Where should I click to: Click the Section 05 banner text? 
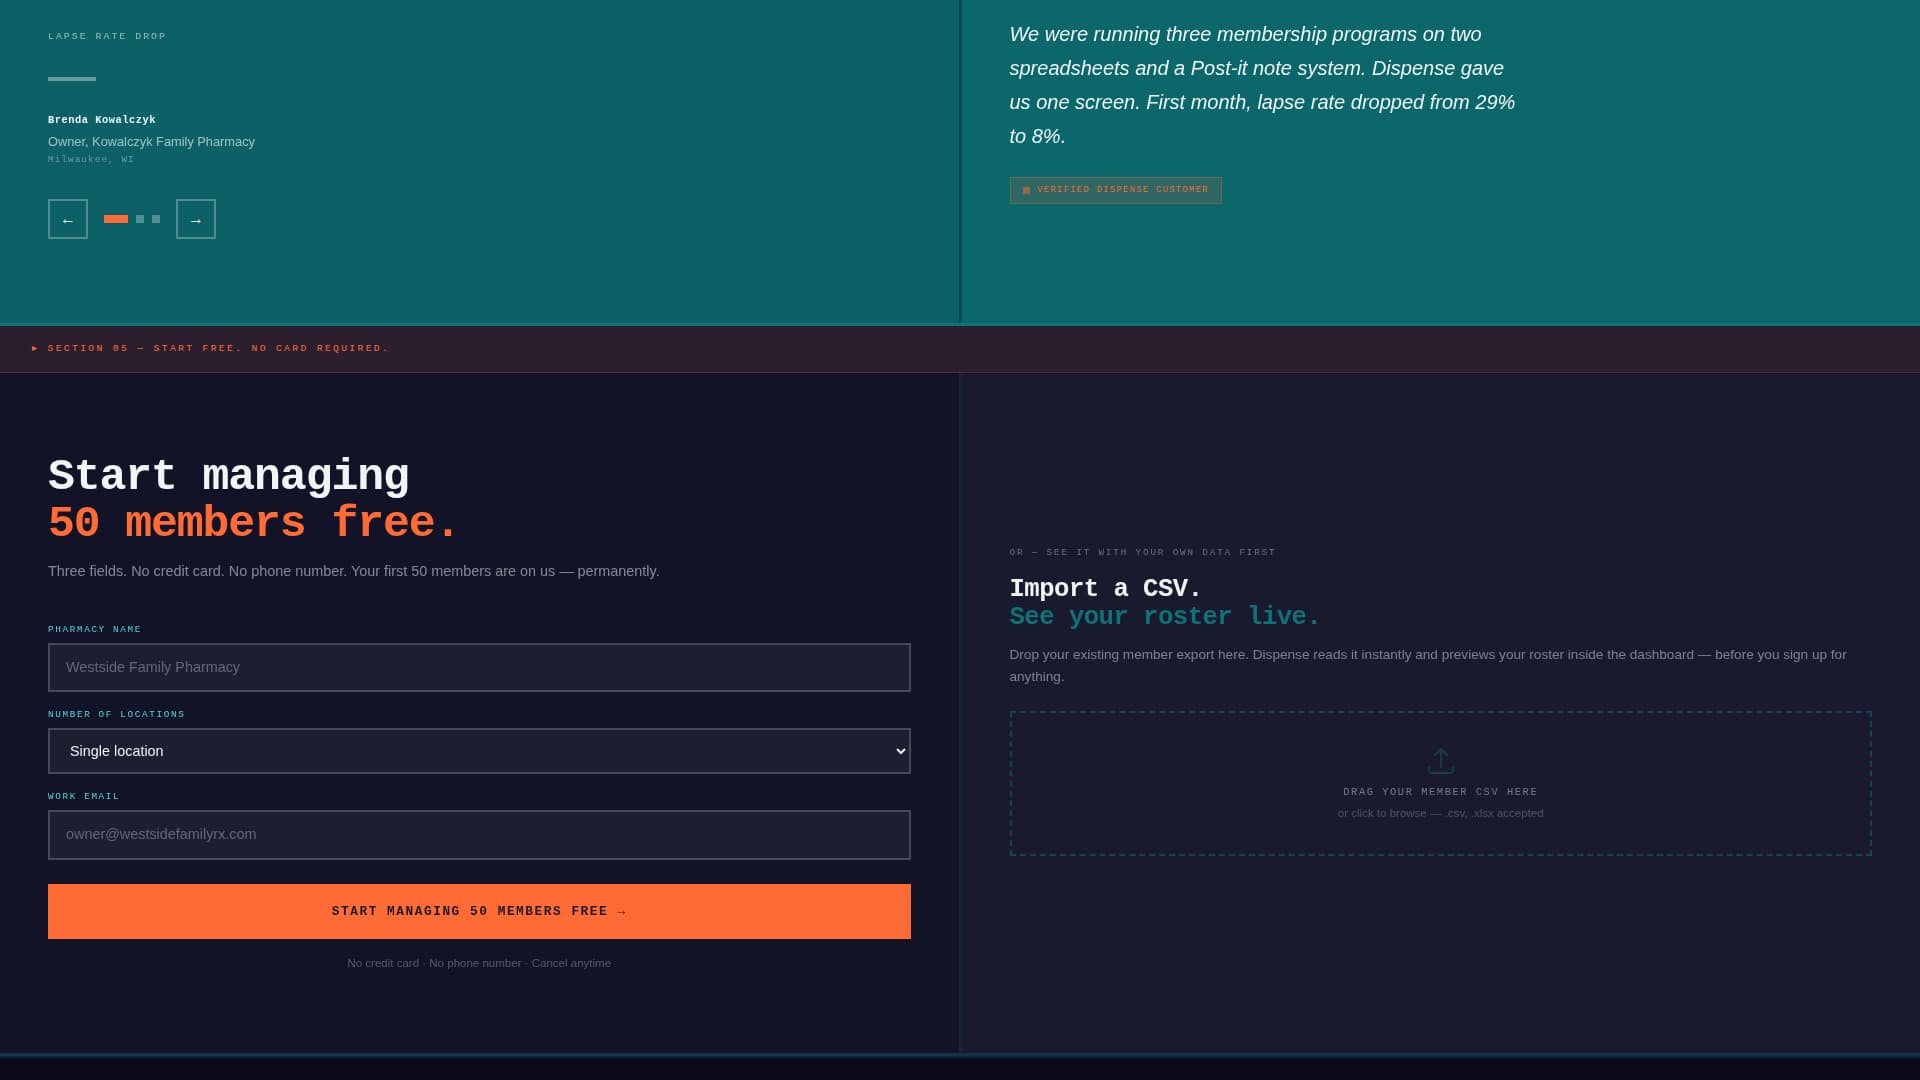coord(210,348)
